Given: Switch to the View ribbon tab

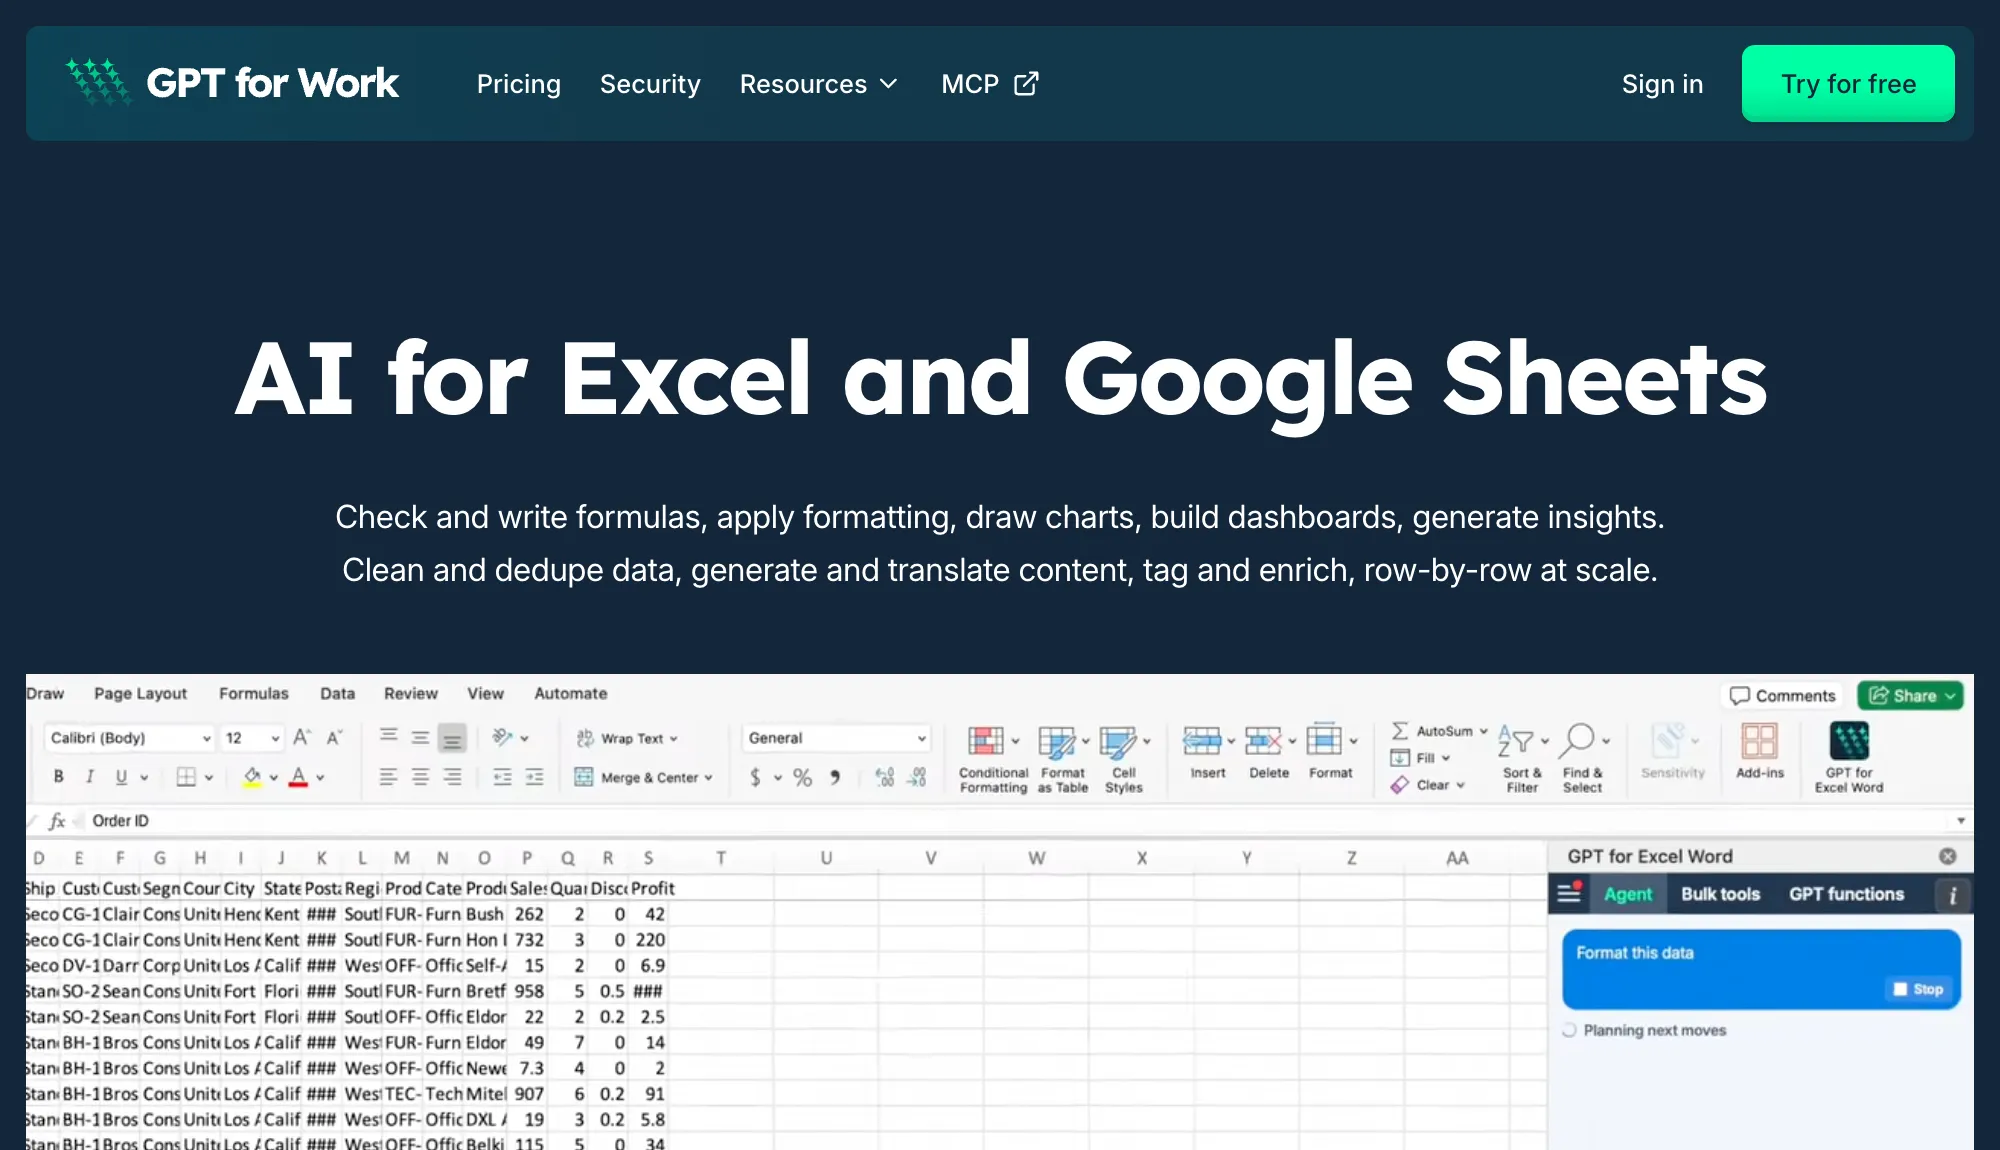Looking at the screenshot, I should point(485,693).
